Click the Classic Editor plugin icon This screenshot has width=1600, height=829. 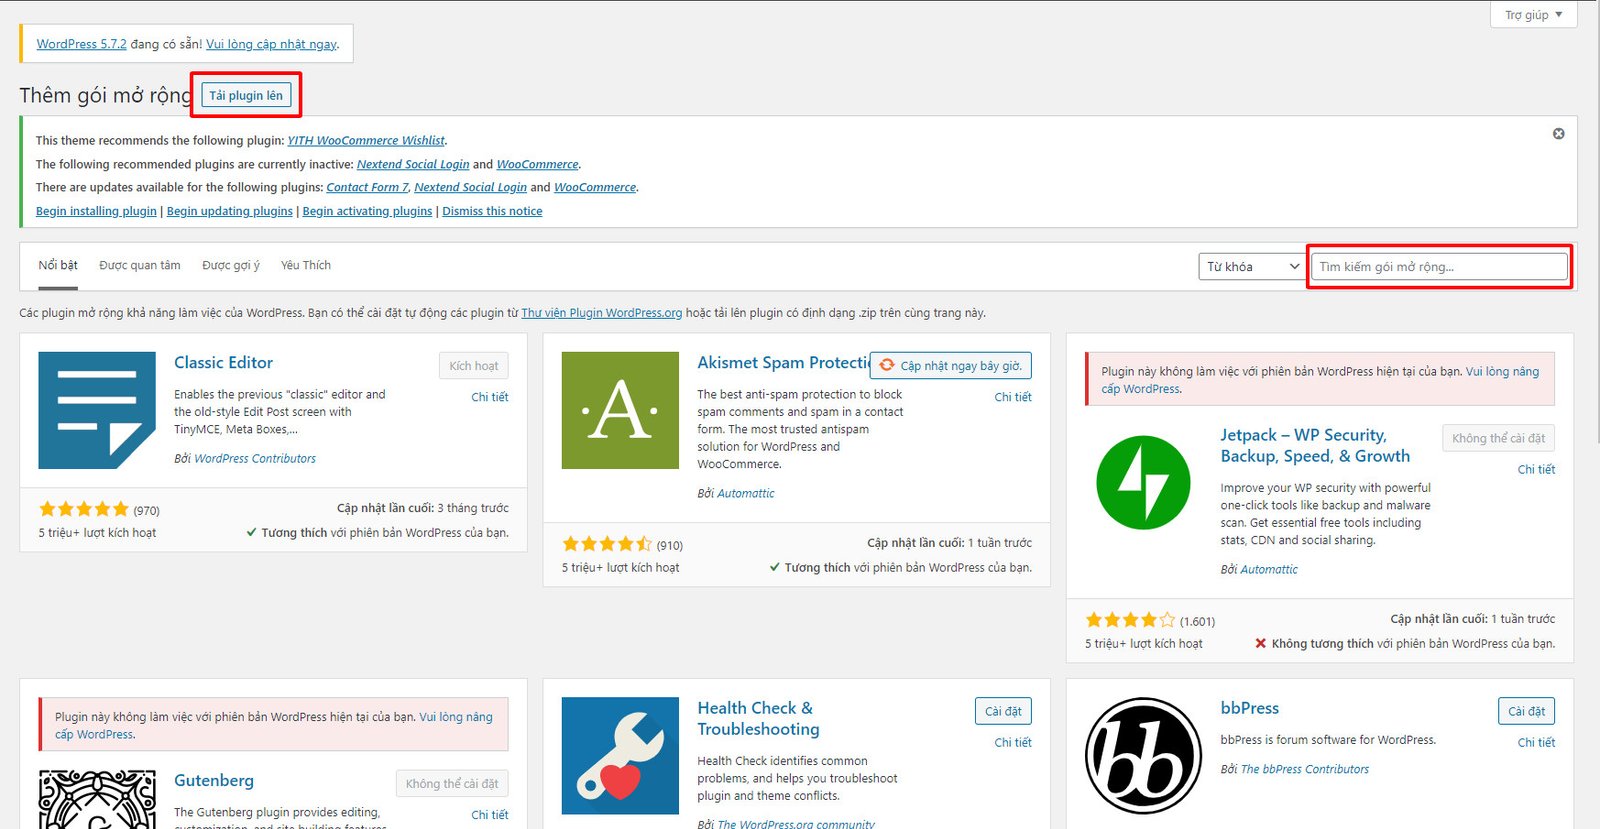pyautogui.click(x=97, y=410)
